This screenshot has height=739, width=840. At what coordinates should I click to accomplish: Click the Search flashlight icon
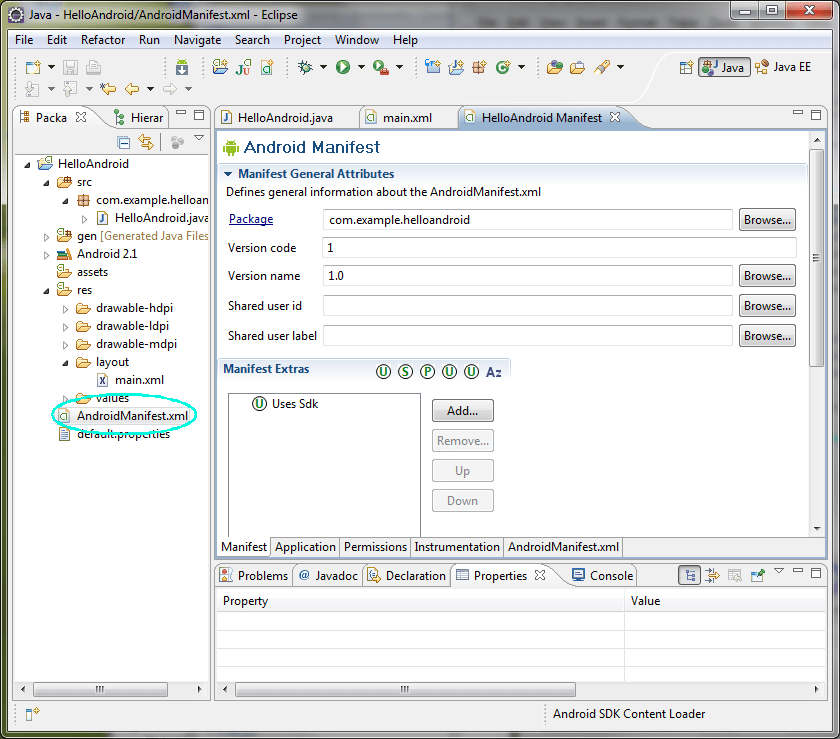coord(602,67)
